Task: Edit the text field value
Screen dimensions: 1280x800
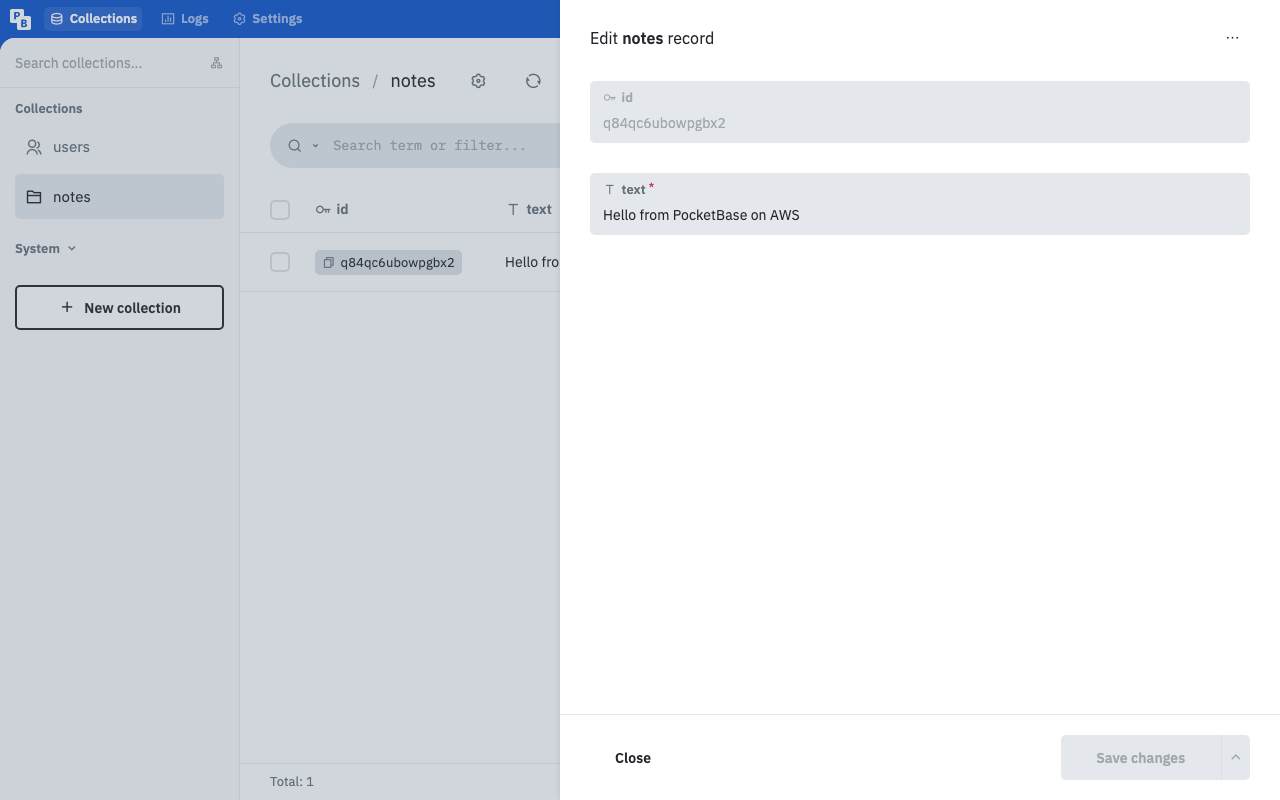Action: pyautogui.click(x=920, y=204)
